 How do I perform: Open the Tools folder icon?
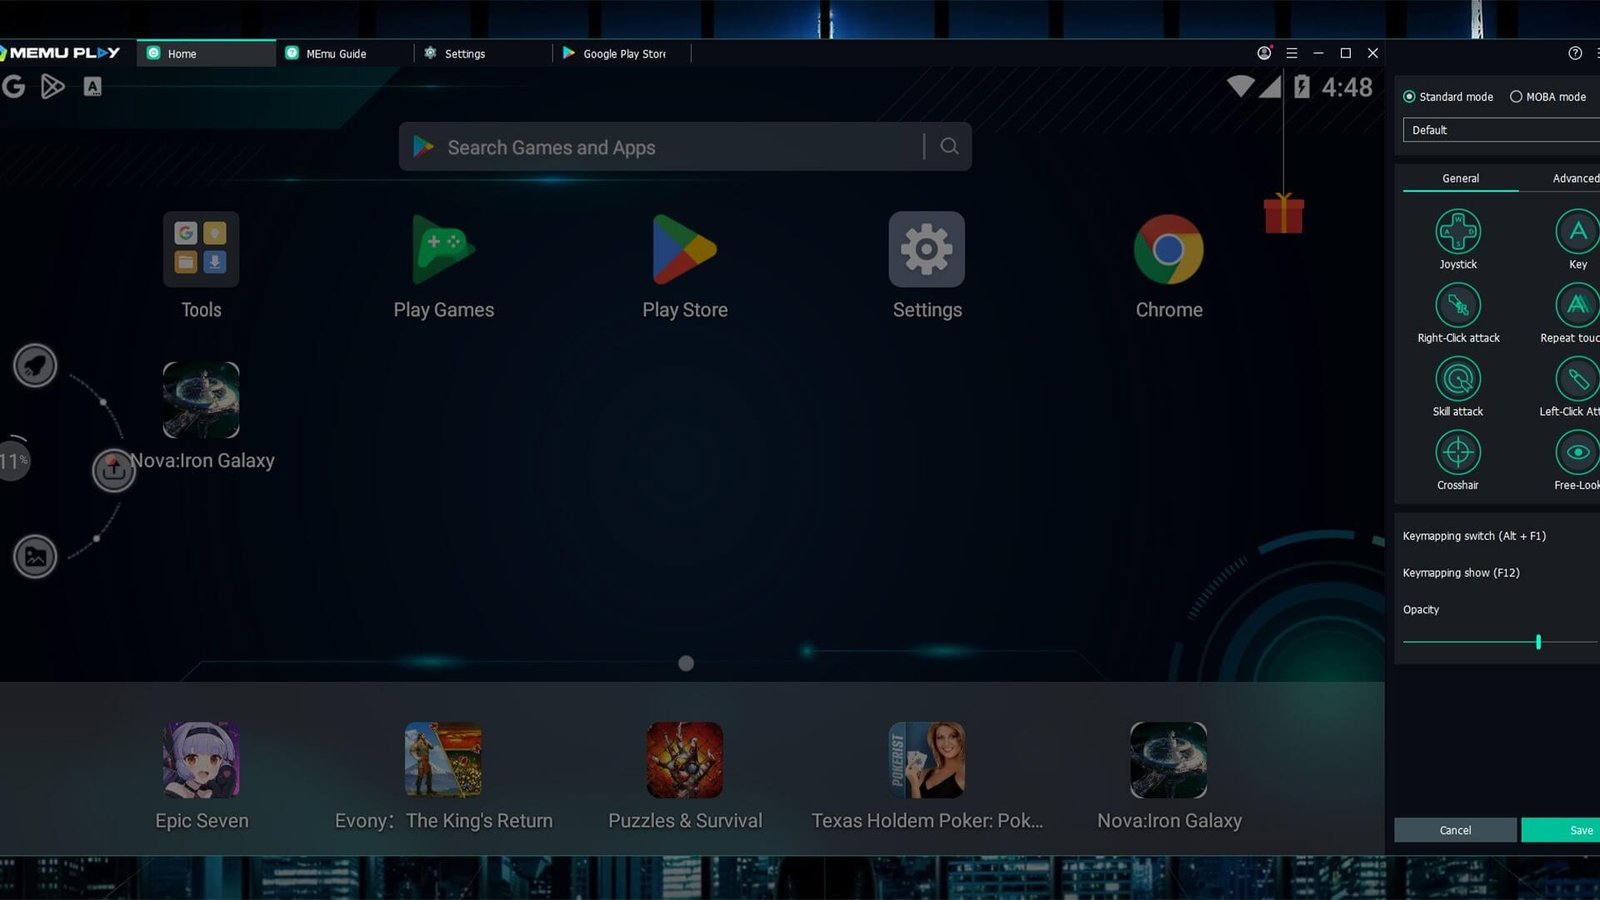[x=201, y=249]
